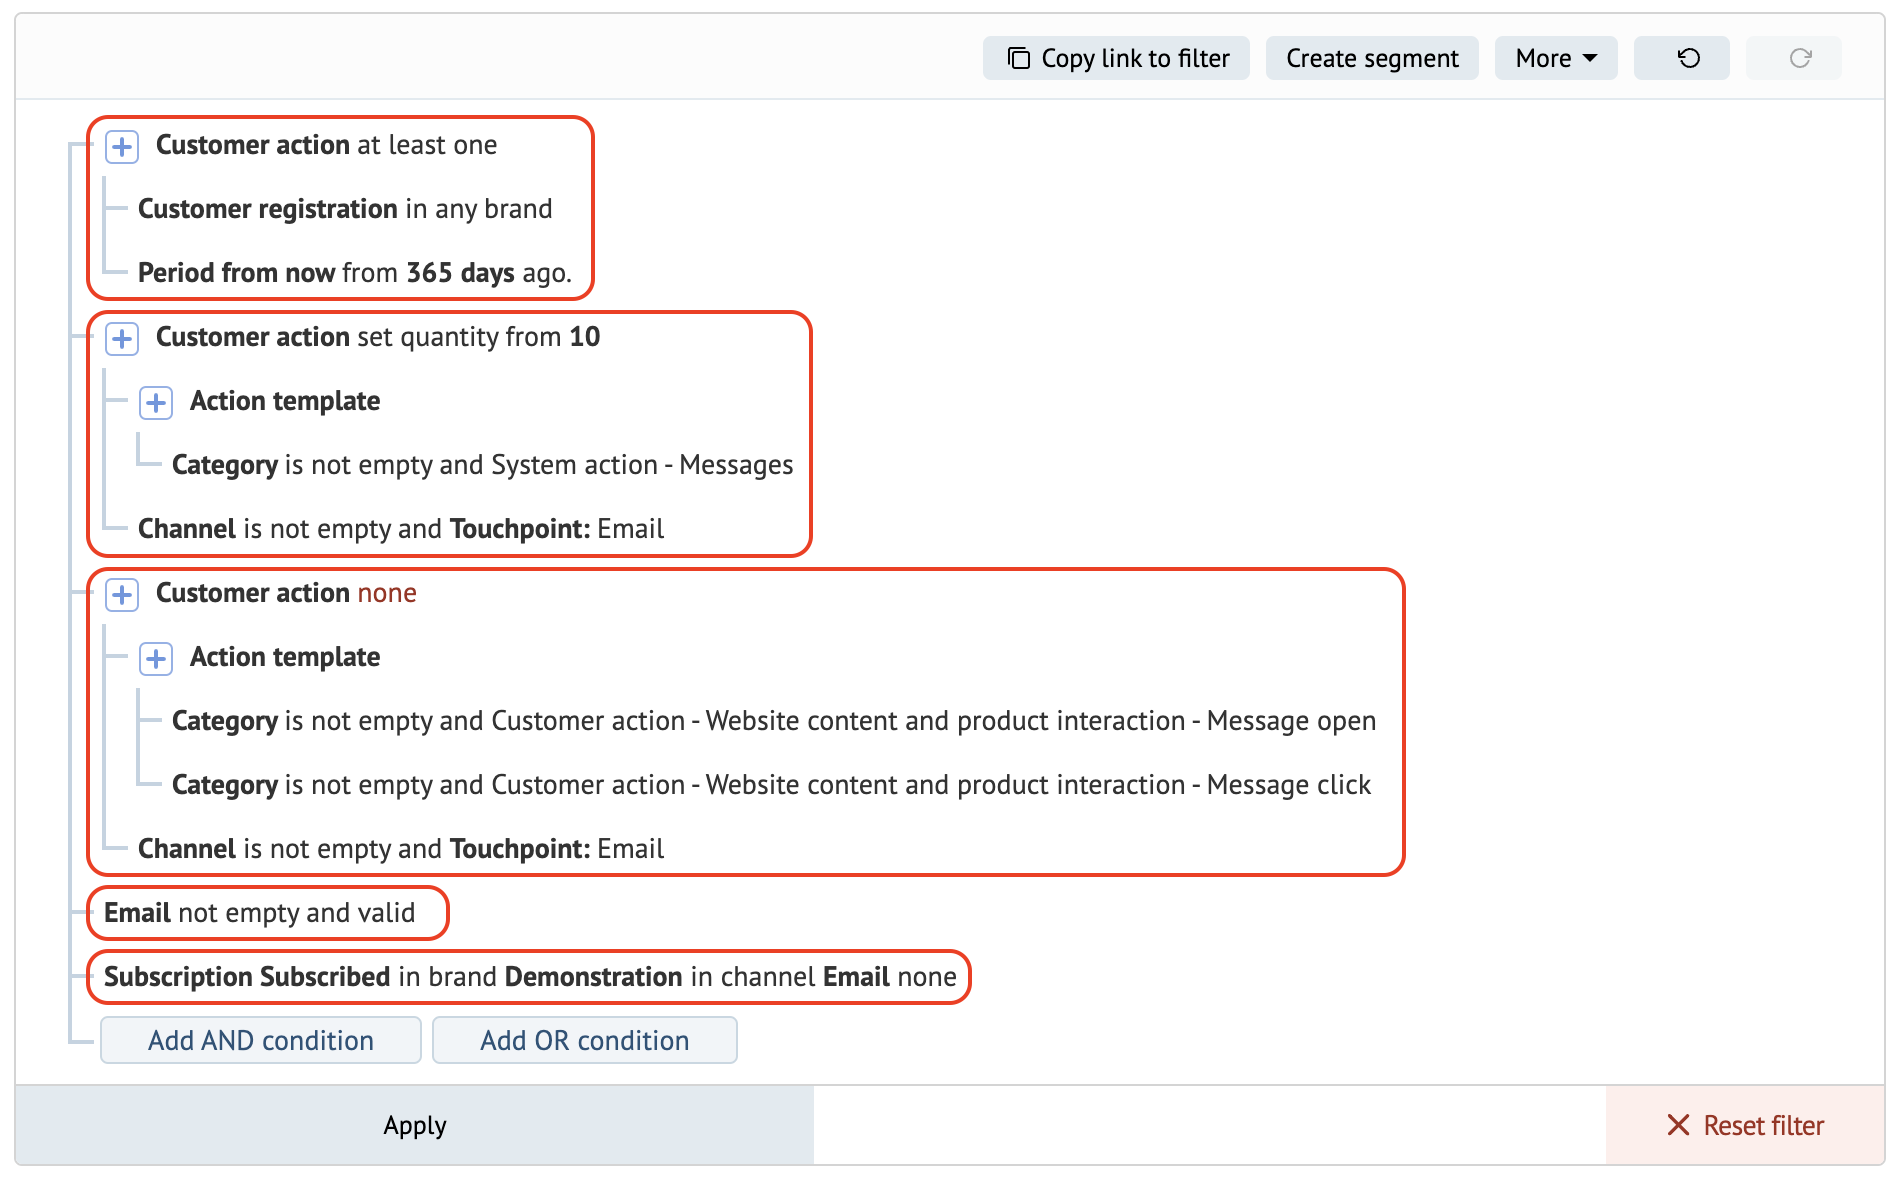
Task: Click plus icon beside second Action template
Action: (156, 658)
